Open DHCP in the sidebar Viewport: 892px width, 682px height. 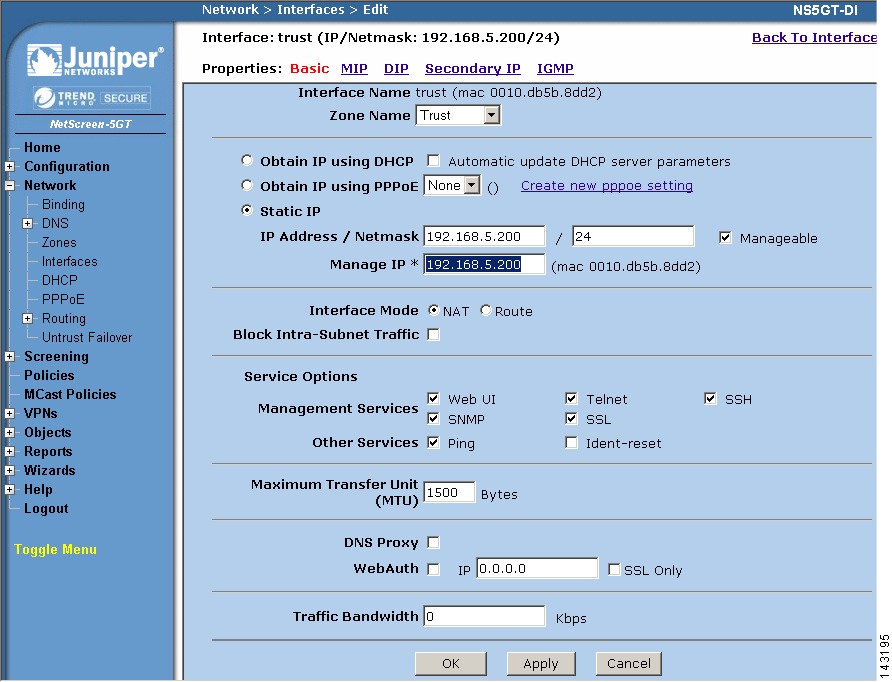pyautogui.click(x=60, y=280)
